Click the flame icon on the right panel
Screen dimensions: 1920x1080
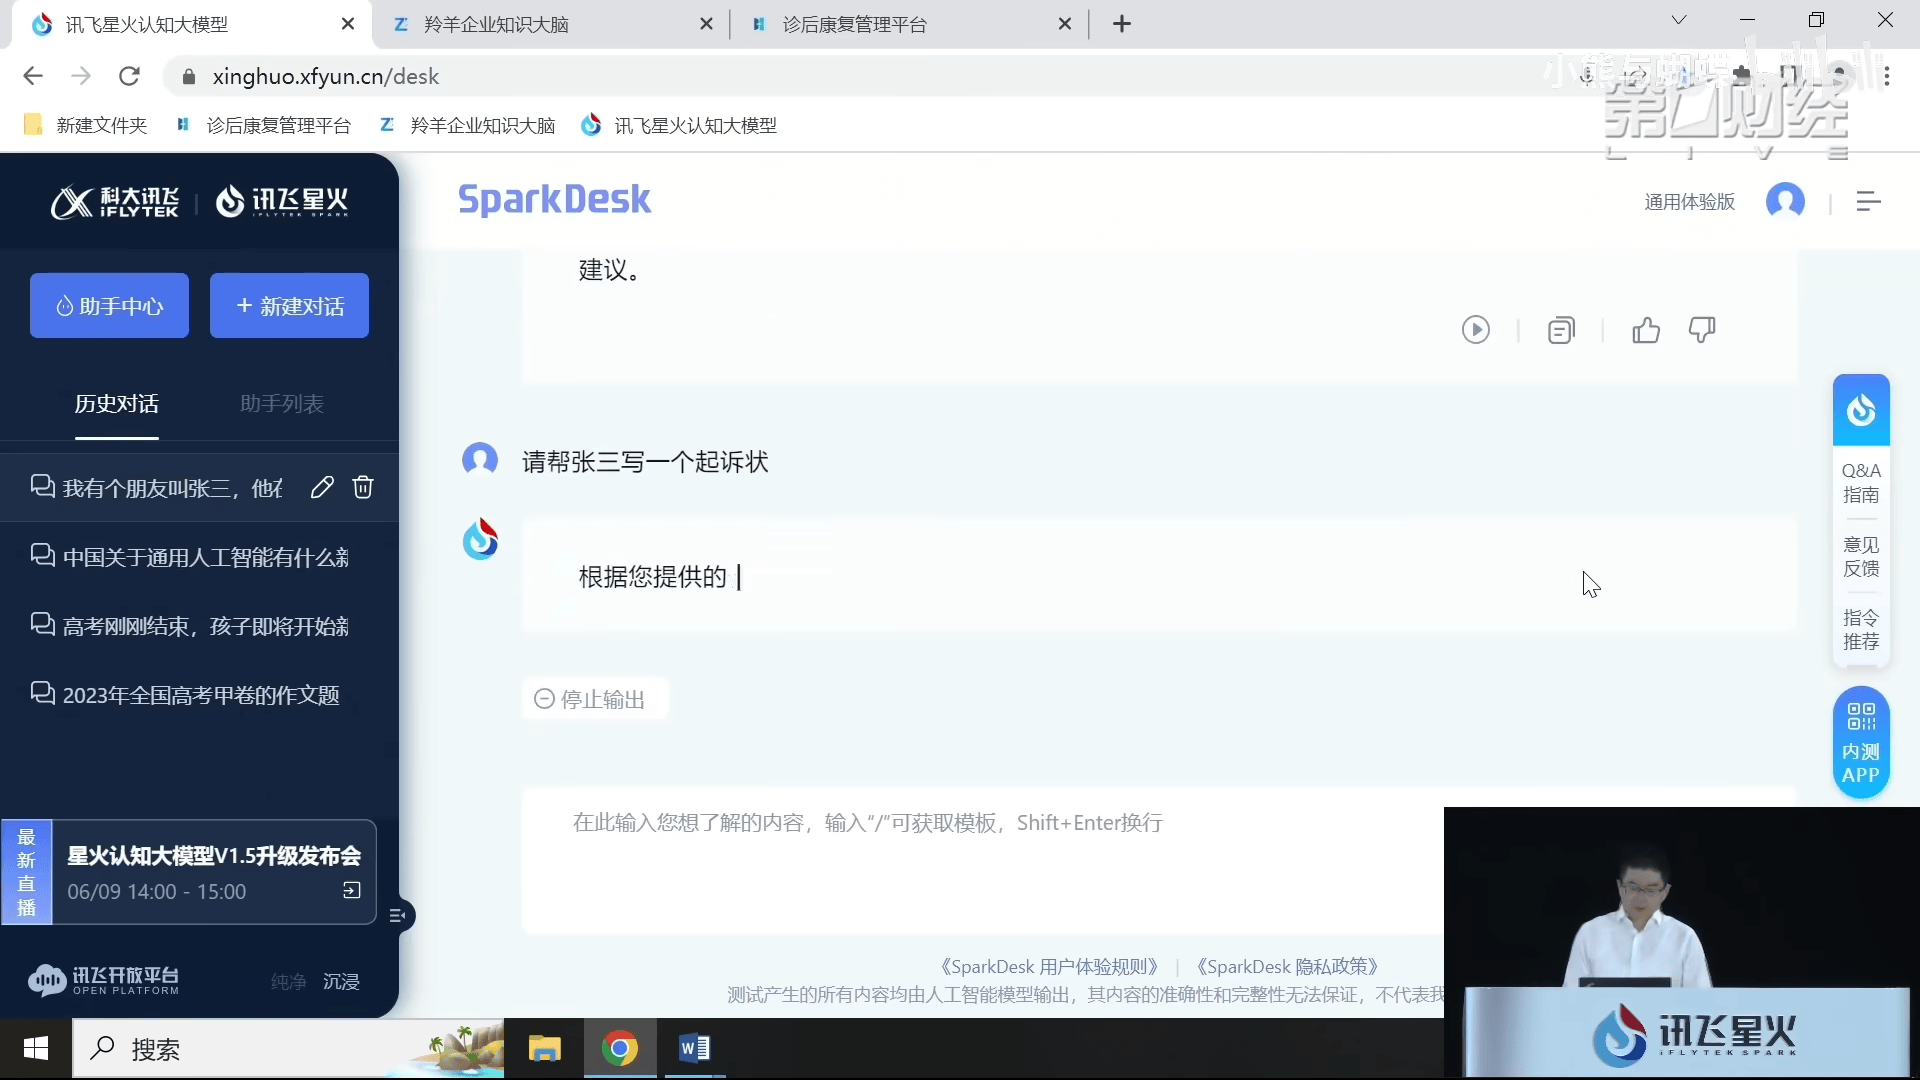(1861, 410)
